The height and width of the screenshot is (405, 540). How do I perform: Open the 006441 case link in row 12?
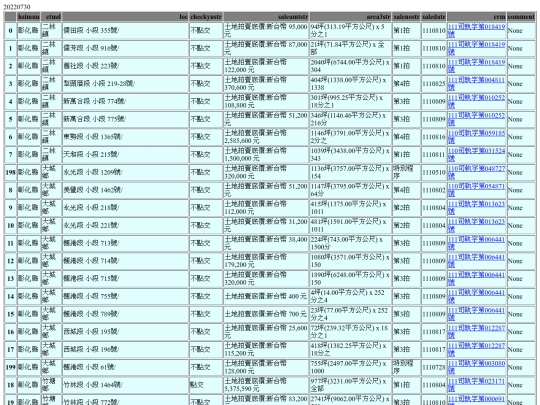(x=476, y=261)
